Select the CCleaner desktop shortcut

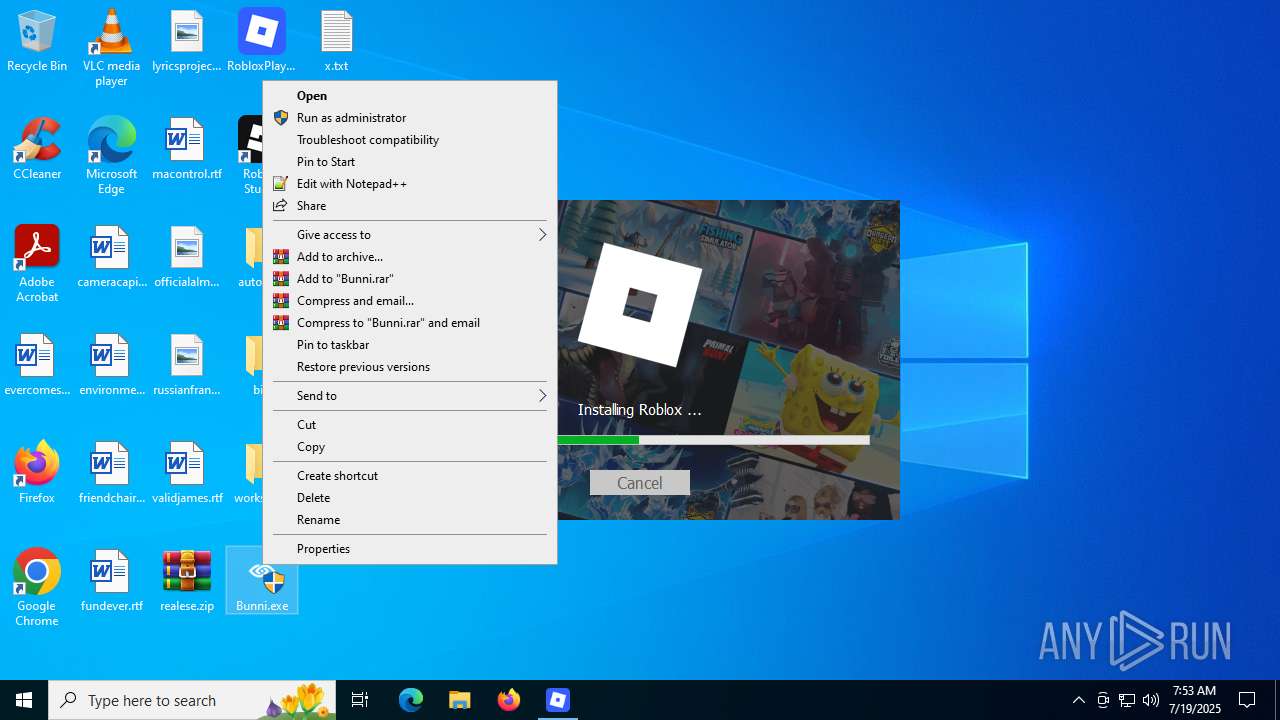[37, 148]
